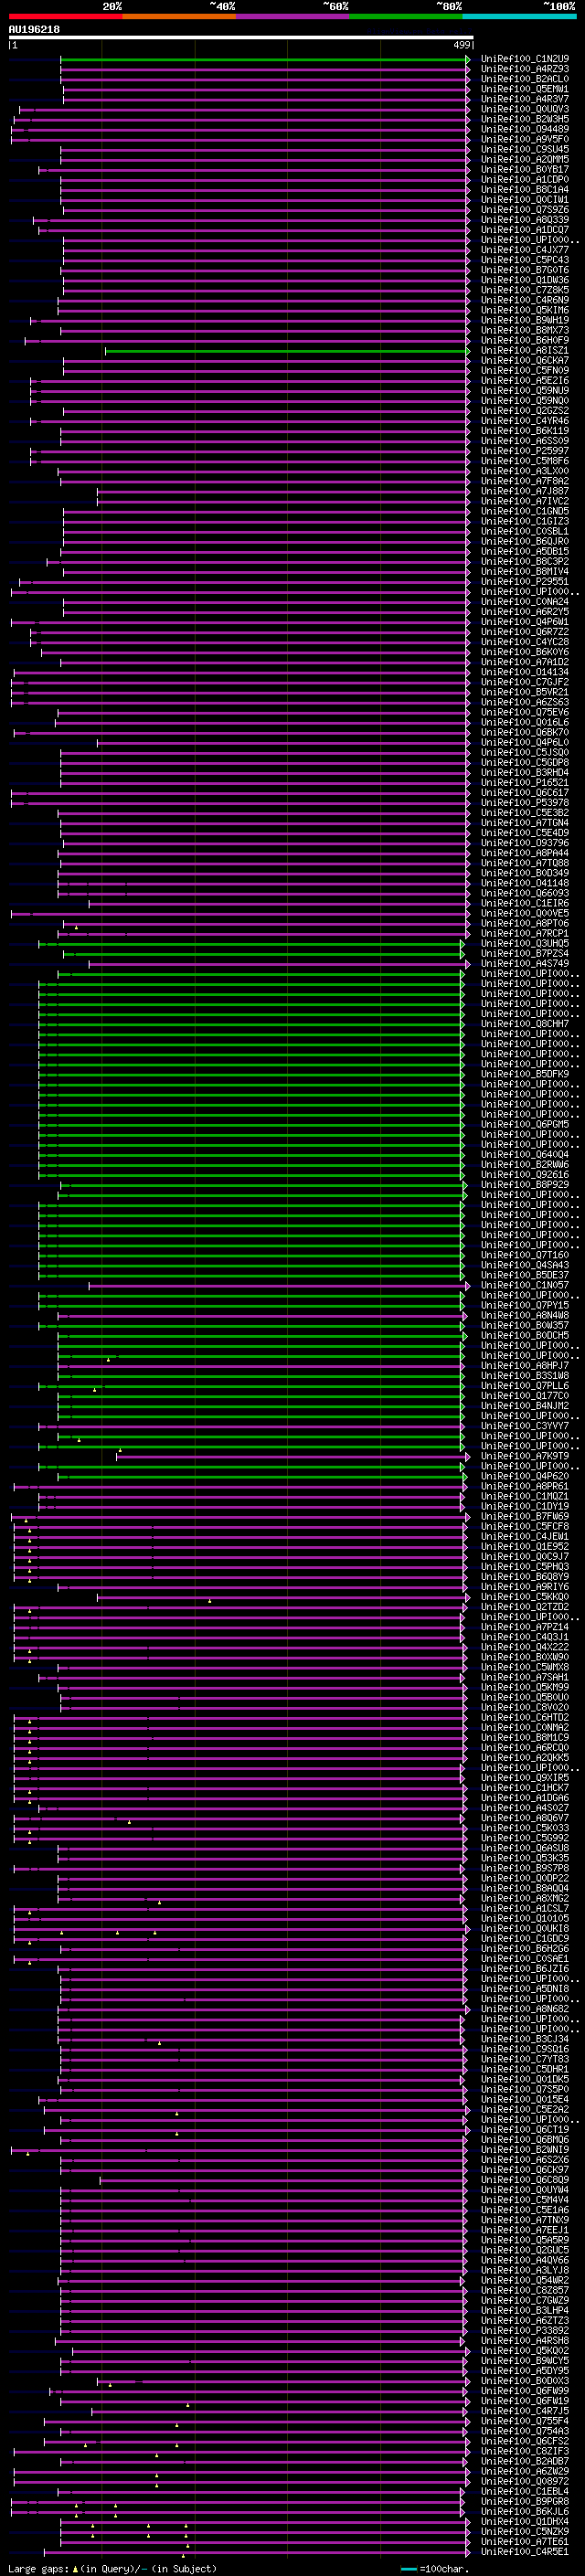The width and height of the screenshot is (585, 2576).
Task: Select subject label UniRef100_Q00VE5
Action: [x=525, y=913]
